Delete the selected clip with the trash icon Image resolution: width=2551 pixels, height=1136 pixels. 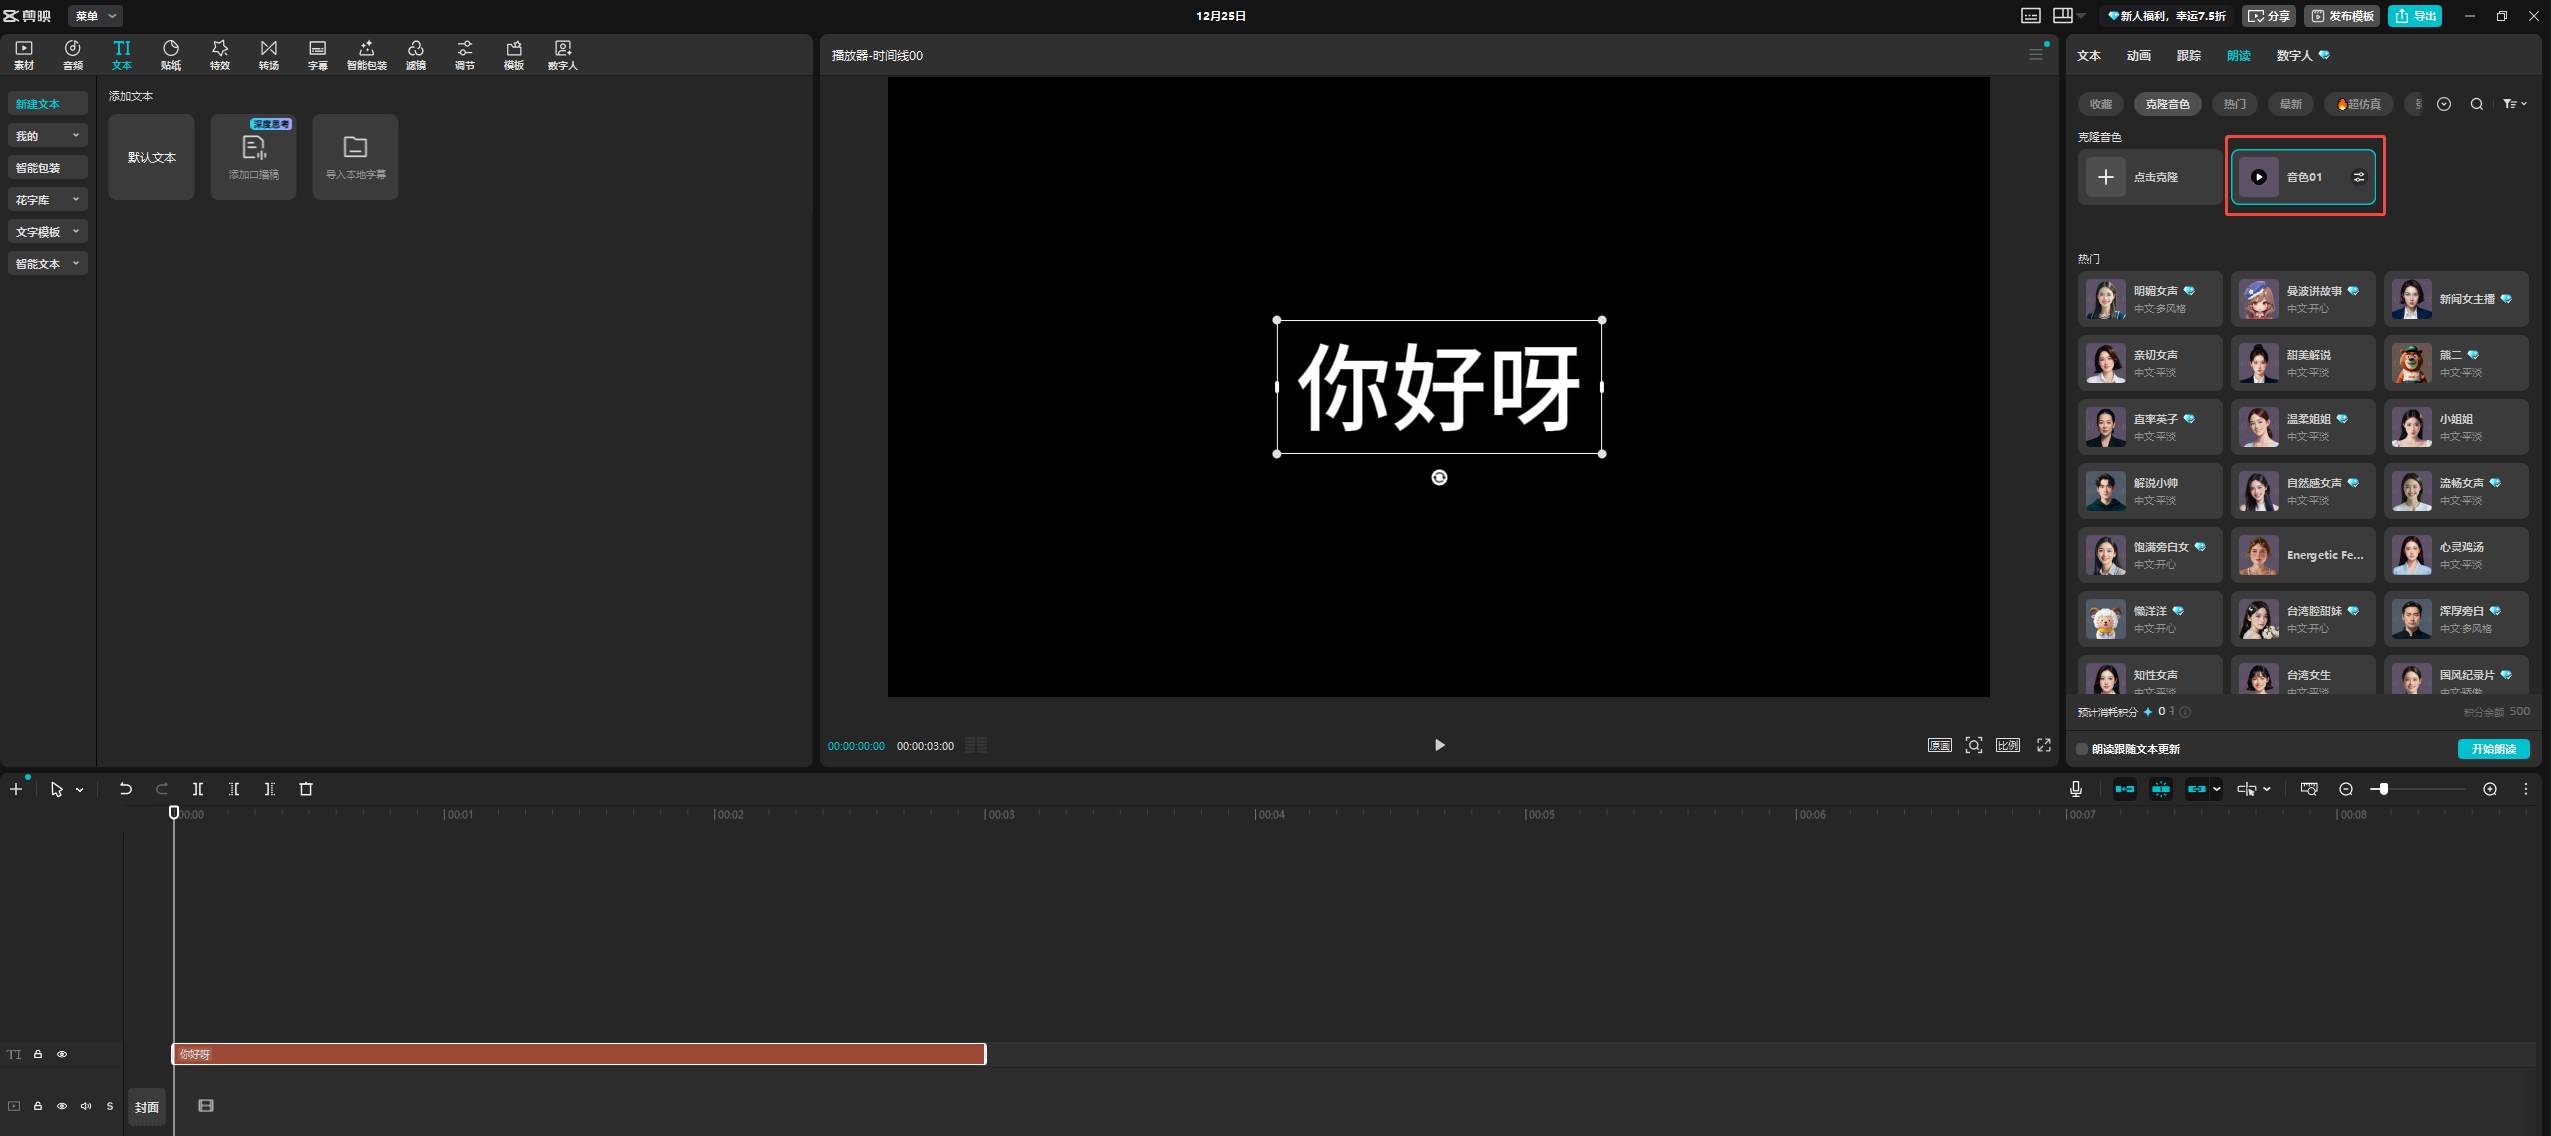click(x=306, y=789)
